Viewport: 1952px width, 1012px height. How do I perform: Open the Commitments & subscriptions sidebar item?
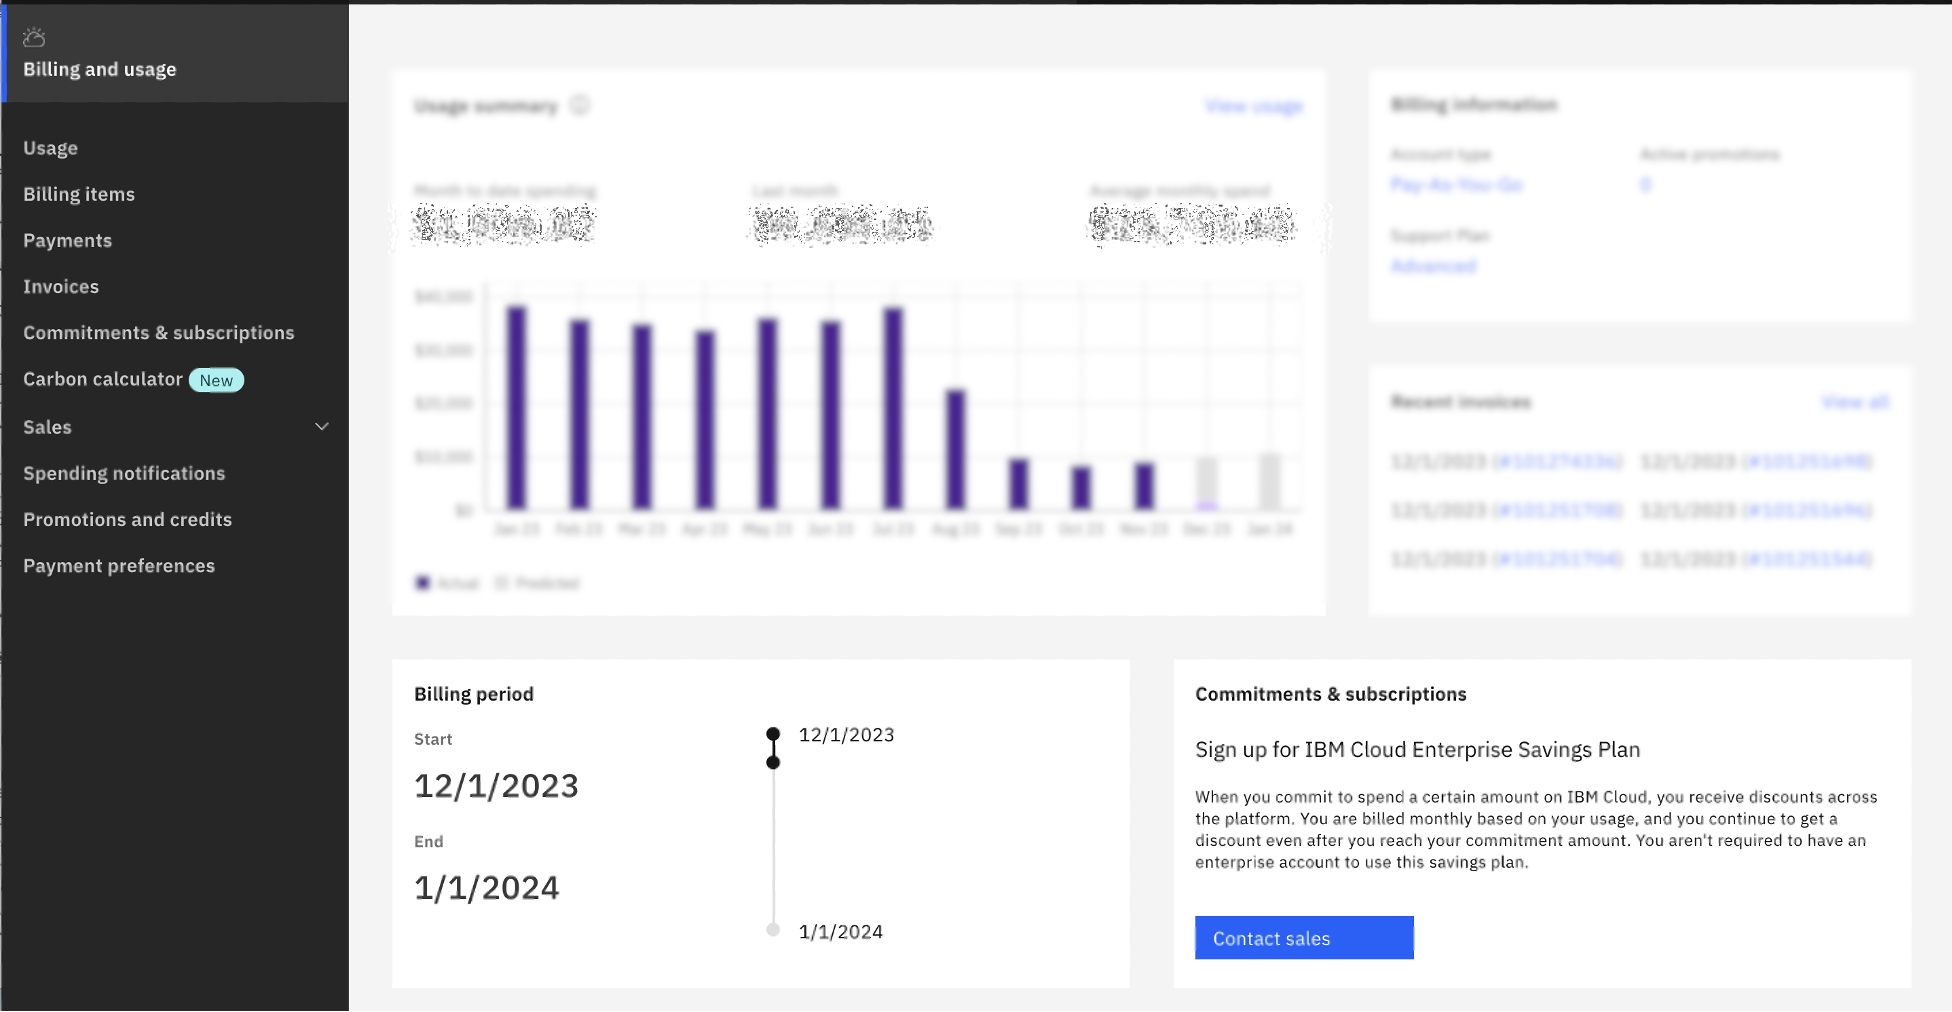click(159, 333)
